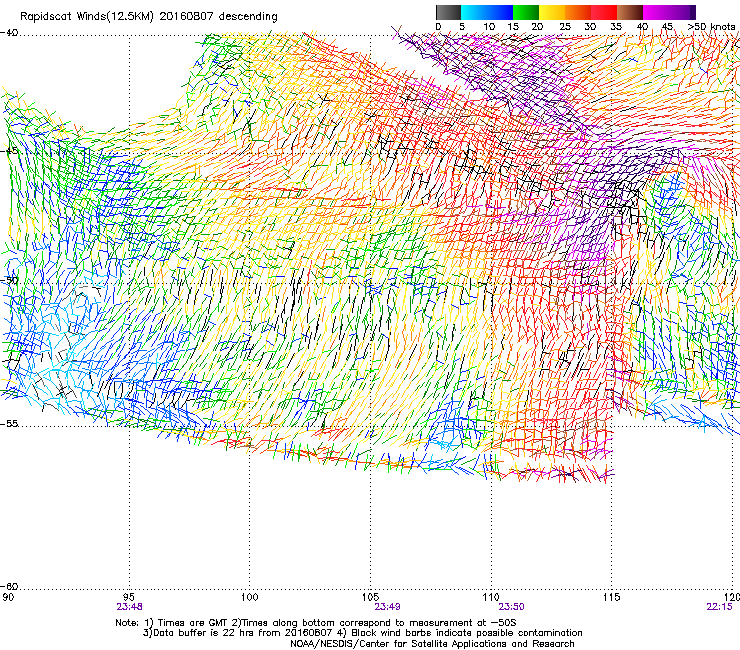Click the '115' longitude label
The image size is (740, 650).
click(612, 597)
